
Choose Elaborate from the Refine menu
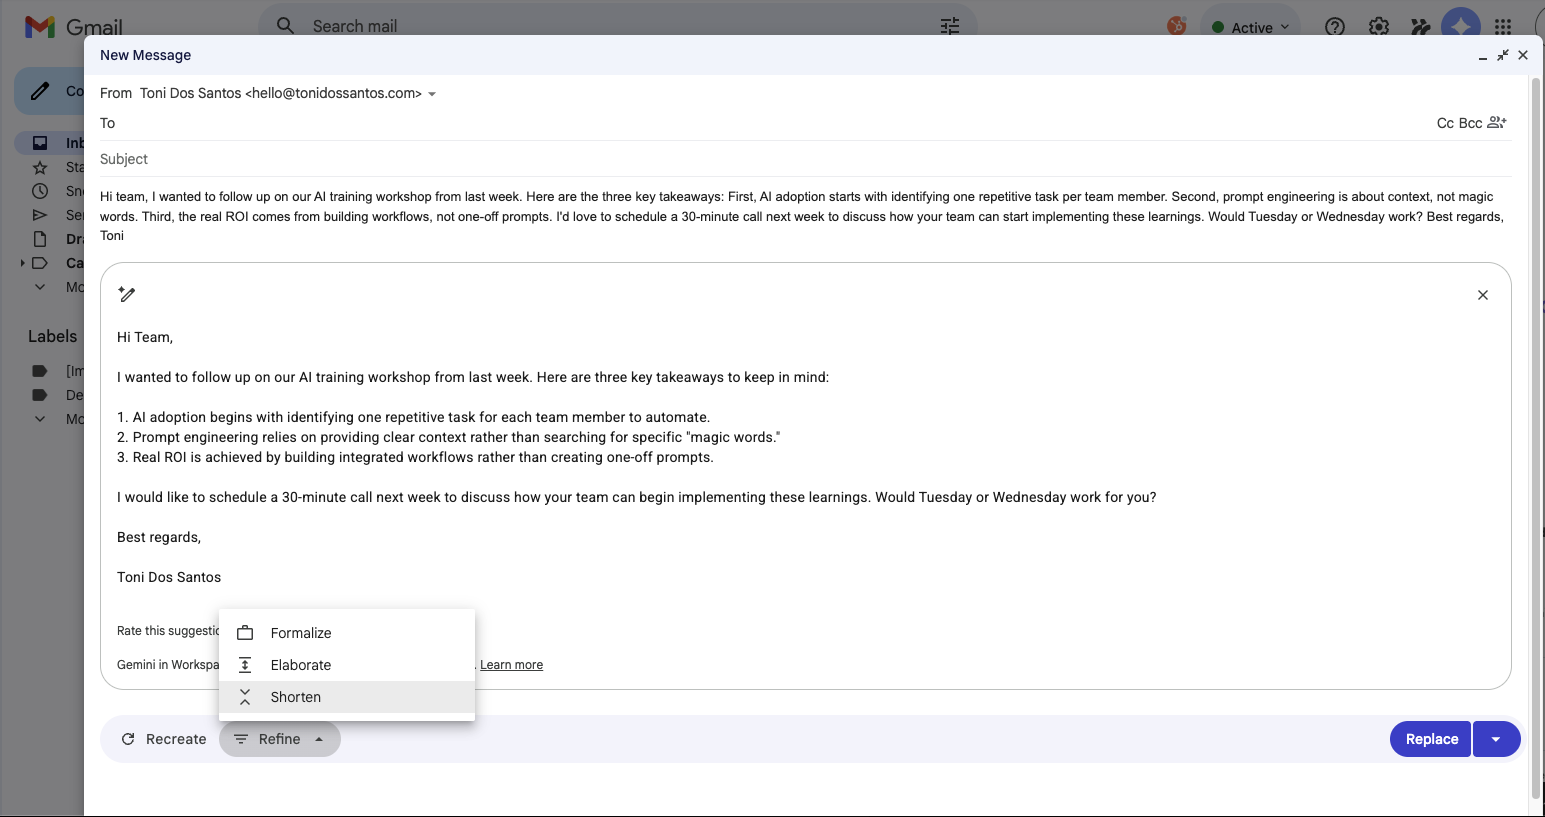click(300, 665)
